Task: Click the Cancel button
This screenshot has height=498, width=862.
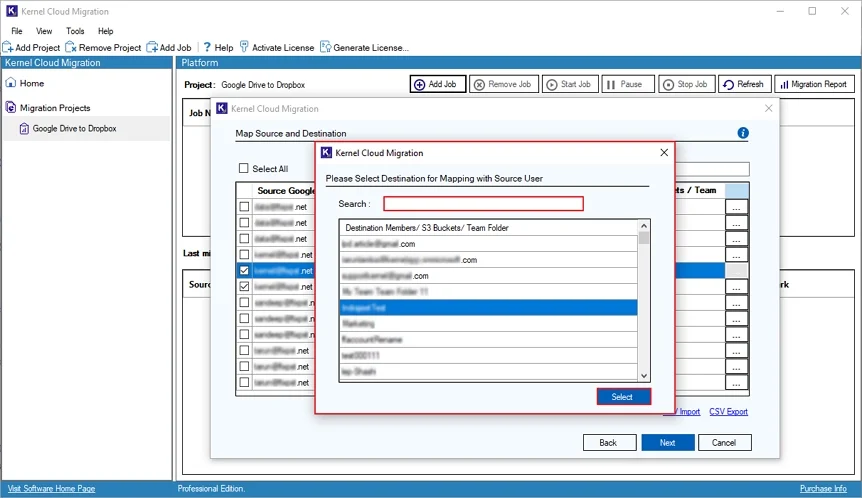Action: pyautogui.click(x=724, y=442)
